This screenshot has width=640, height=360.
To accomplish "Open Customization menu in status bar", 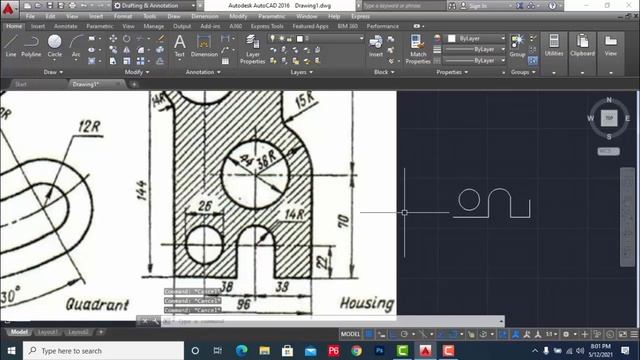I will 634,334.
